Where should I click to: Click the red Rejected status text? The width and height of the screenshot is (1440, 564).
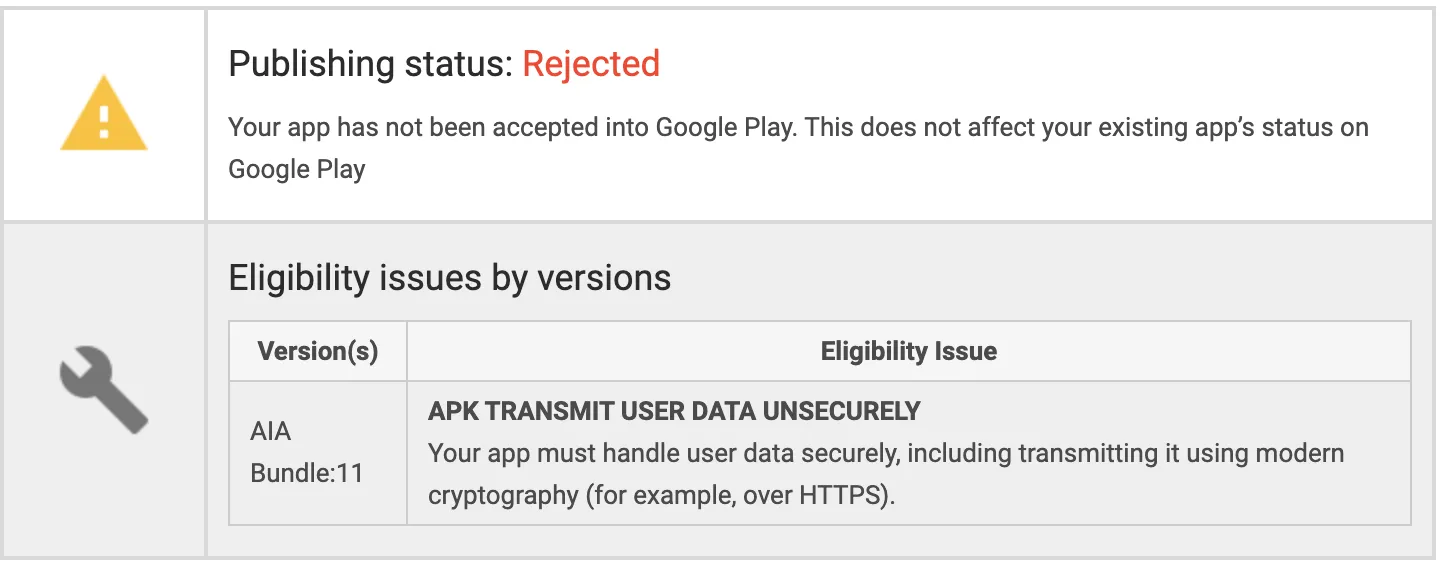[x=591, y=64]
